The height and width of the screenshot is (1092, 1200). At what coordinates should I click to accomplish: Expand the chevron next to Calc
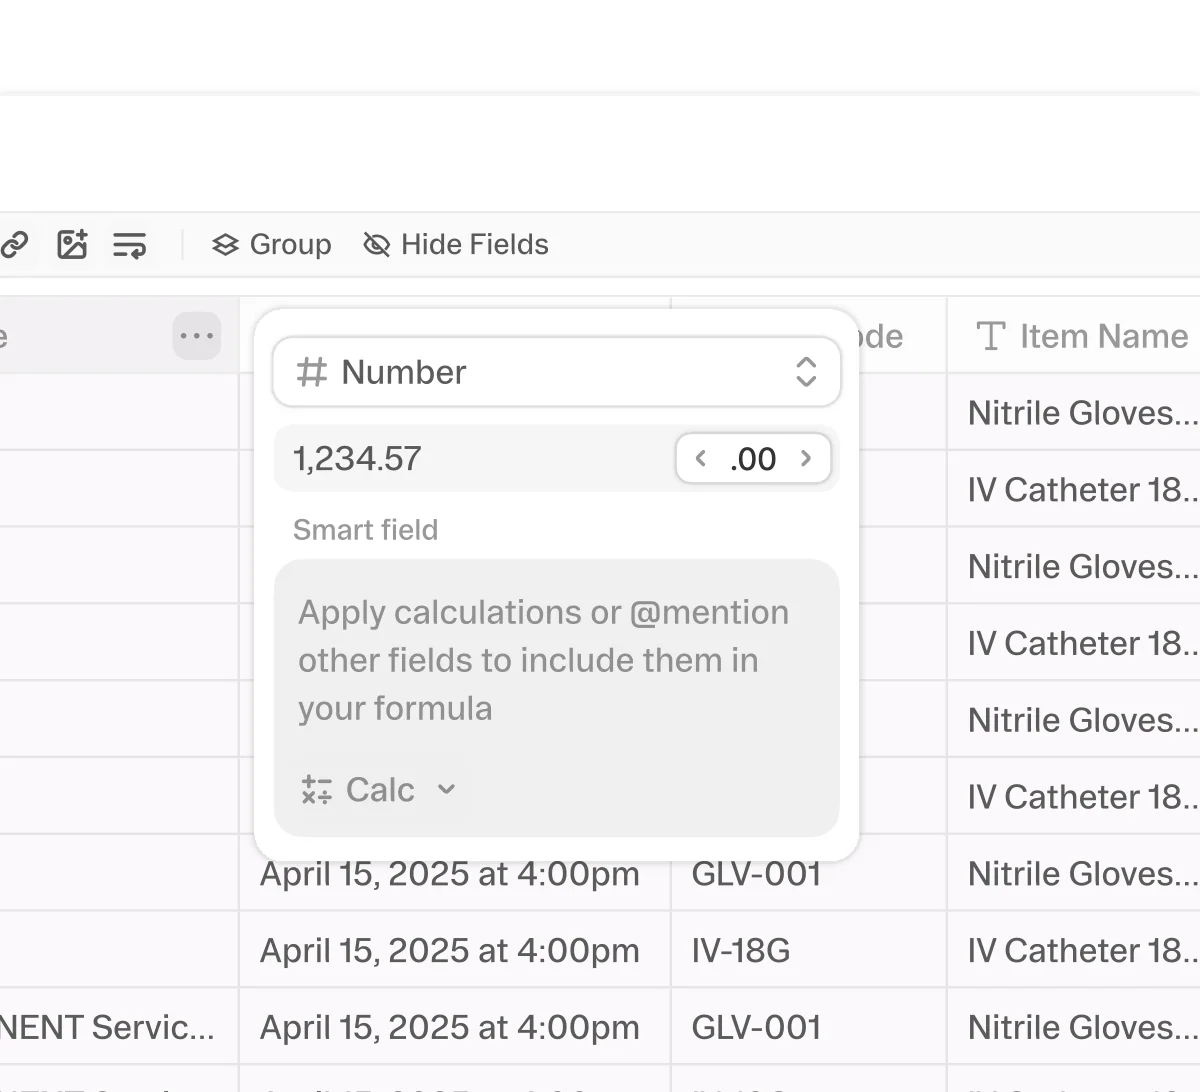pyautogui.click(x=447, y=790)
